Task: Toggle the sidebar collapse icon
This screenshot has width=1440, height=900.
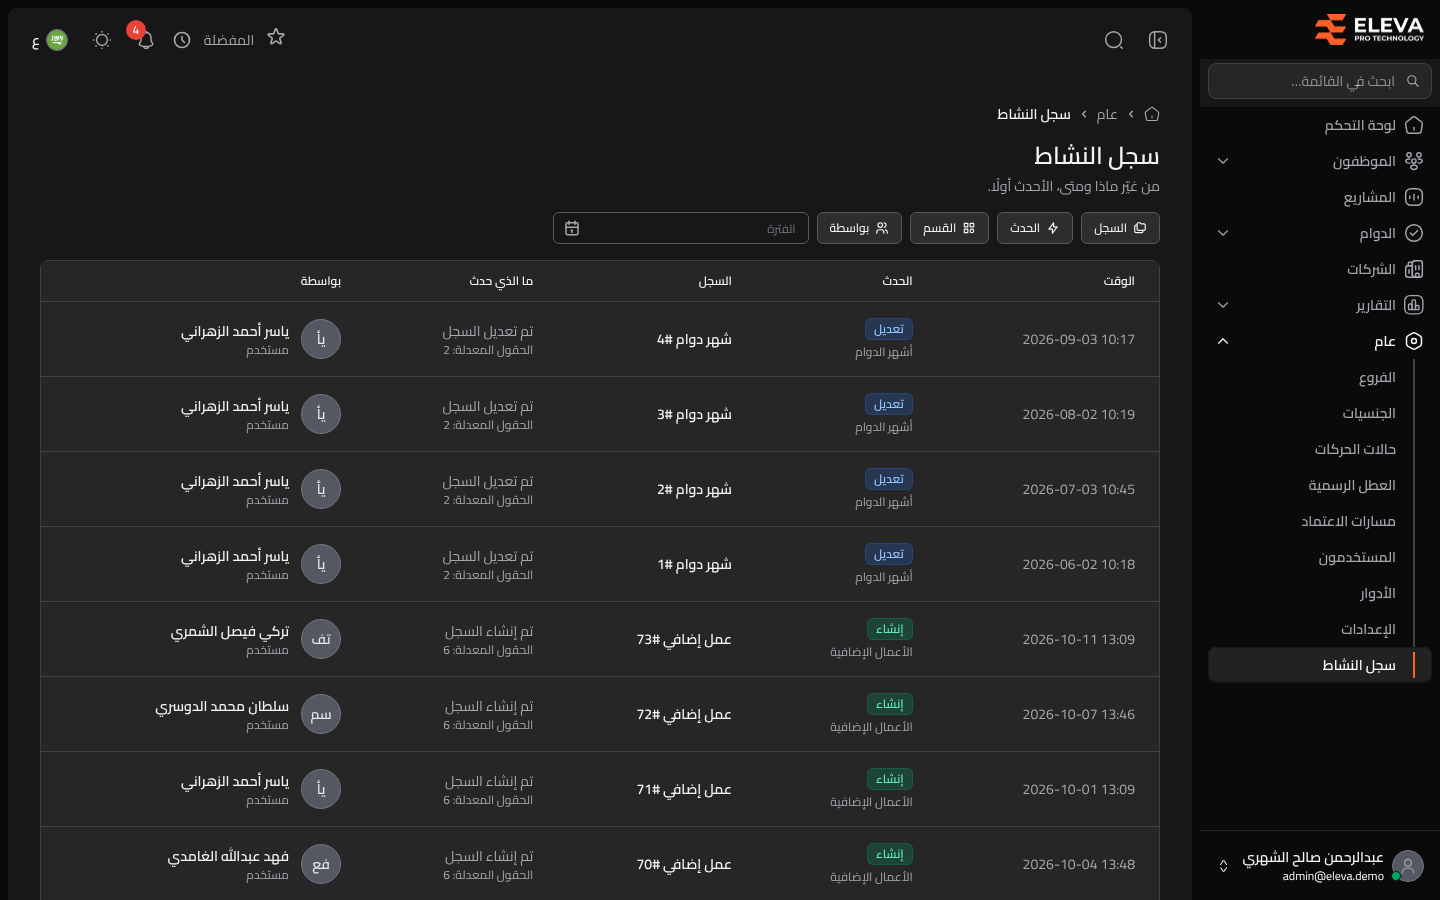Action: [x=1158, y=40]
